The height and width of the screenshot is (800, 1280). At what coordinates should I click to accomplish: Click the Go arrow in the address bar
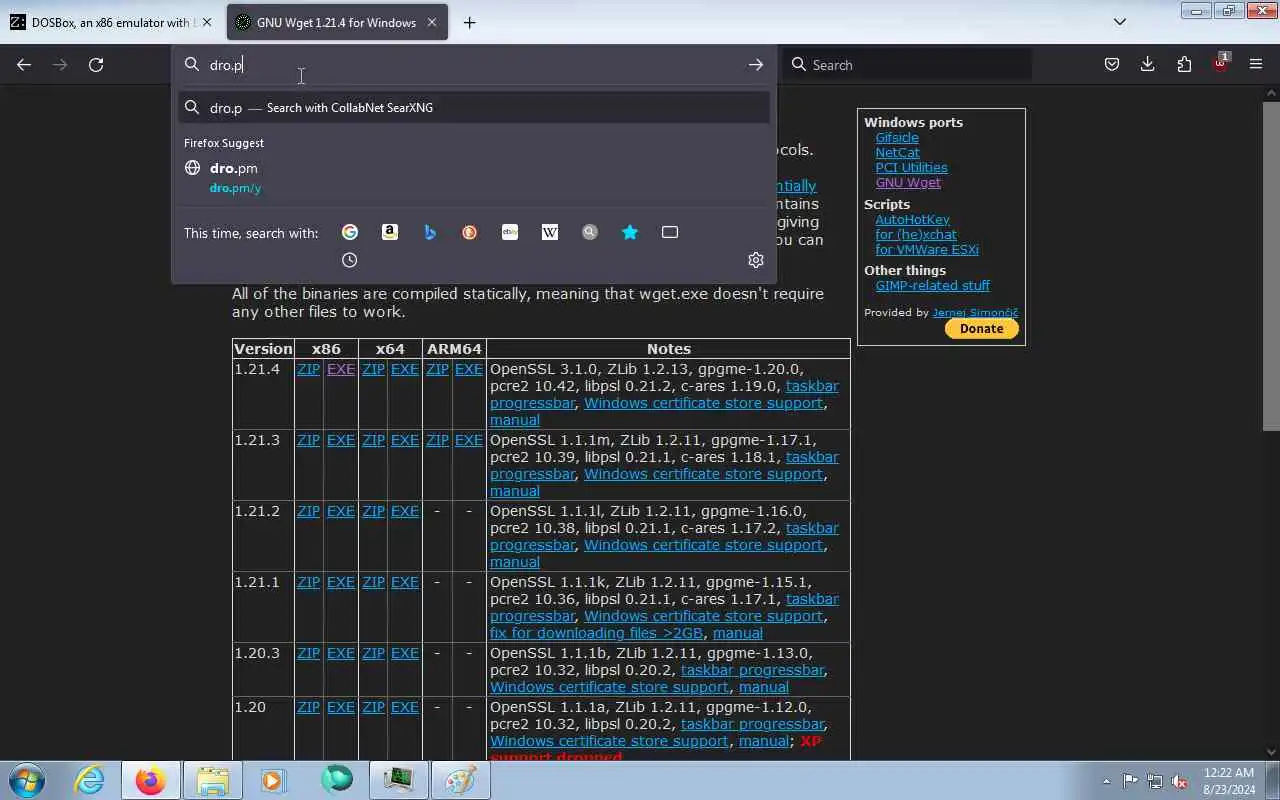(756, 65)
